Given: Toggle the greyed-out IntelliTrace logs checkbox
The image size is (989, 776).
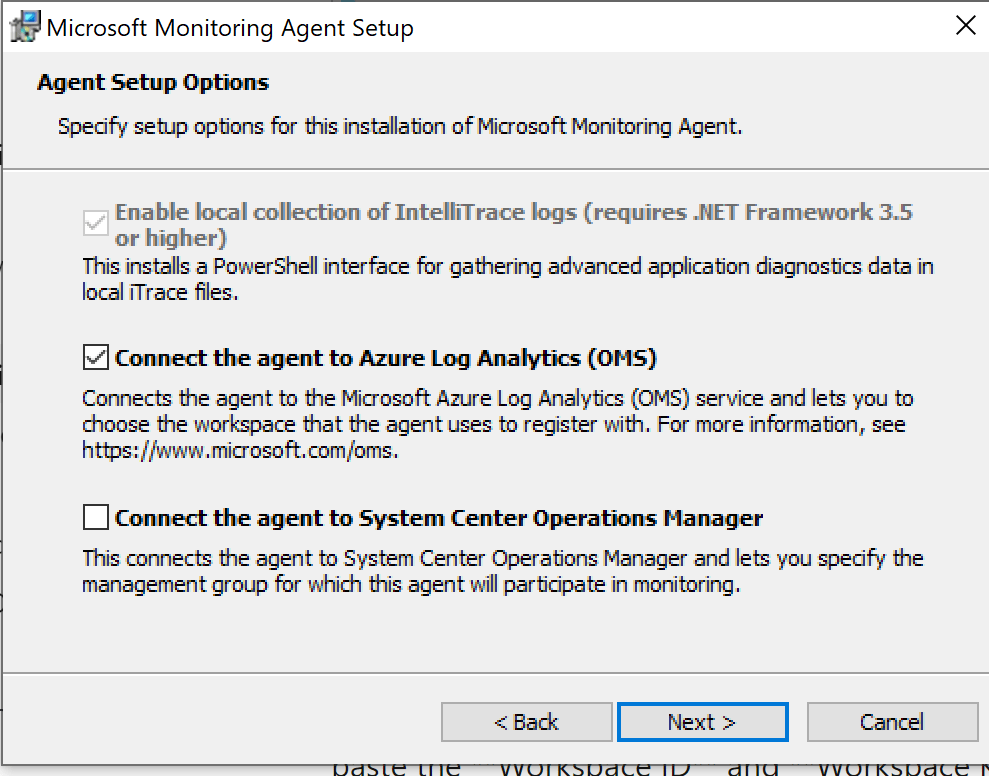Looking at the screenshot, I should coord(96,223).
